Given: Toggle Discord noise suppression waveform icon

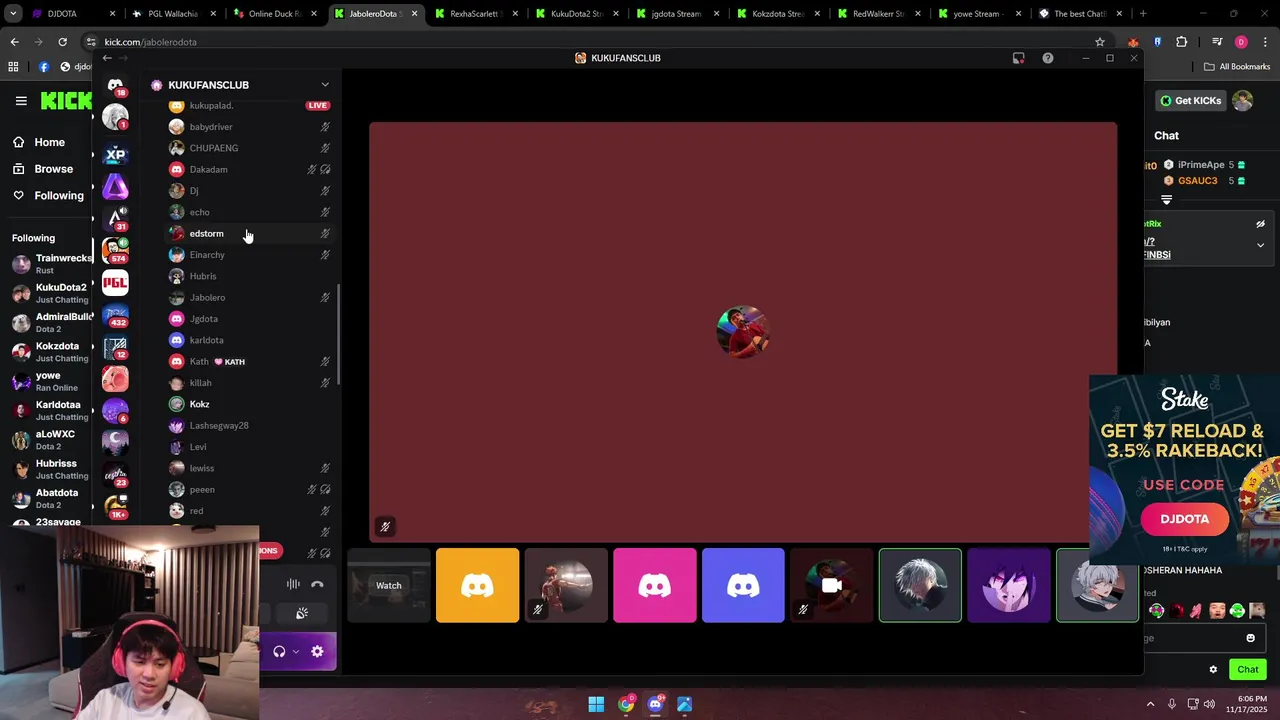Looking at the screenshot, I should click(x=293, y=584).
